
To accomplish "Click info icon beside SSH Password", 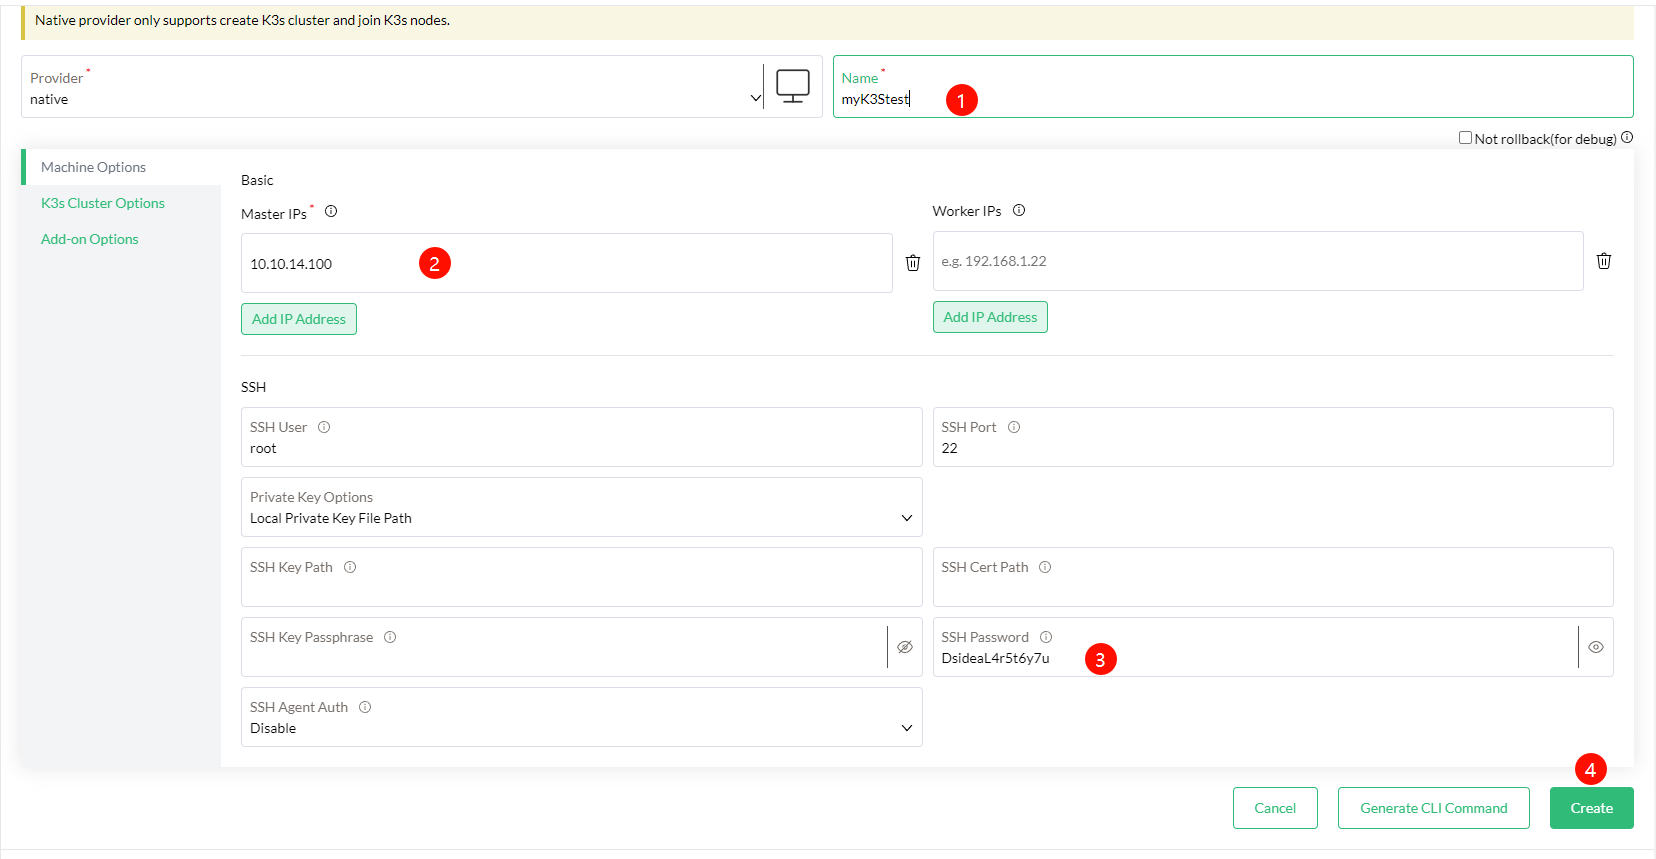I will click(x=1046, y=637).
